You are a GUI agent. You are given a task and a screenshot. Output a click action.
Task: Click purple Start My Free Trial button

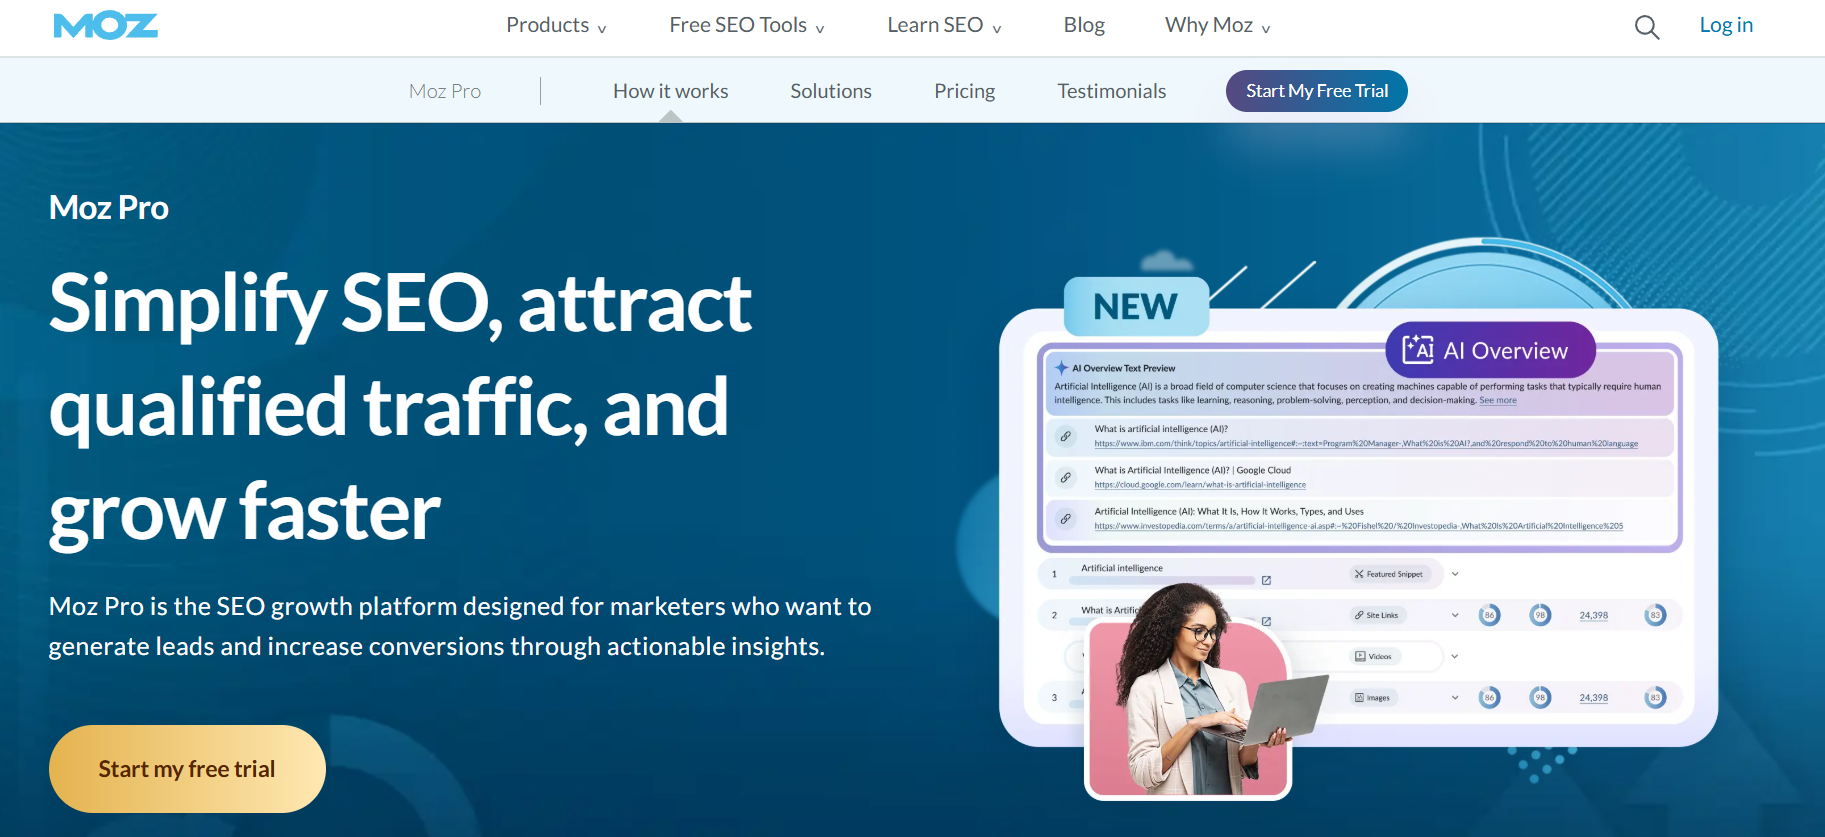click(1317, 91)
